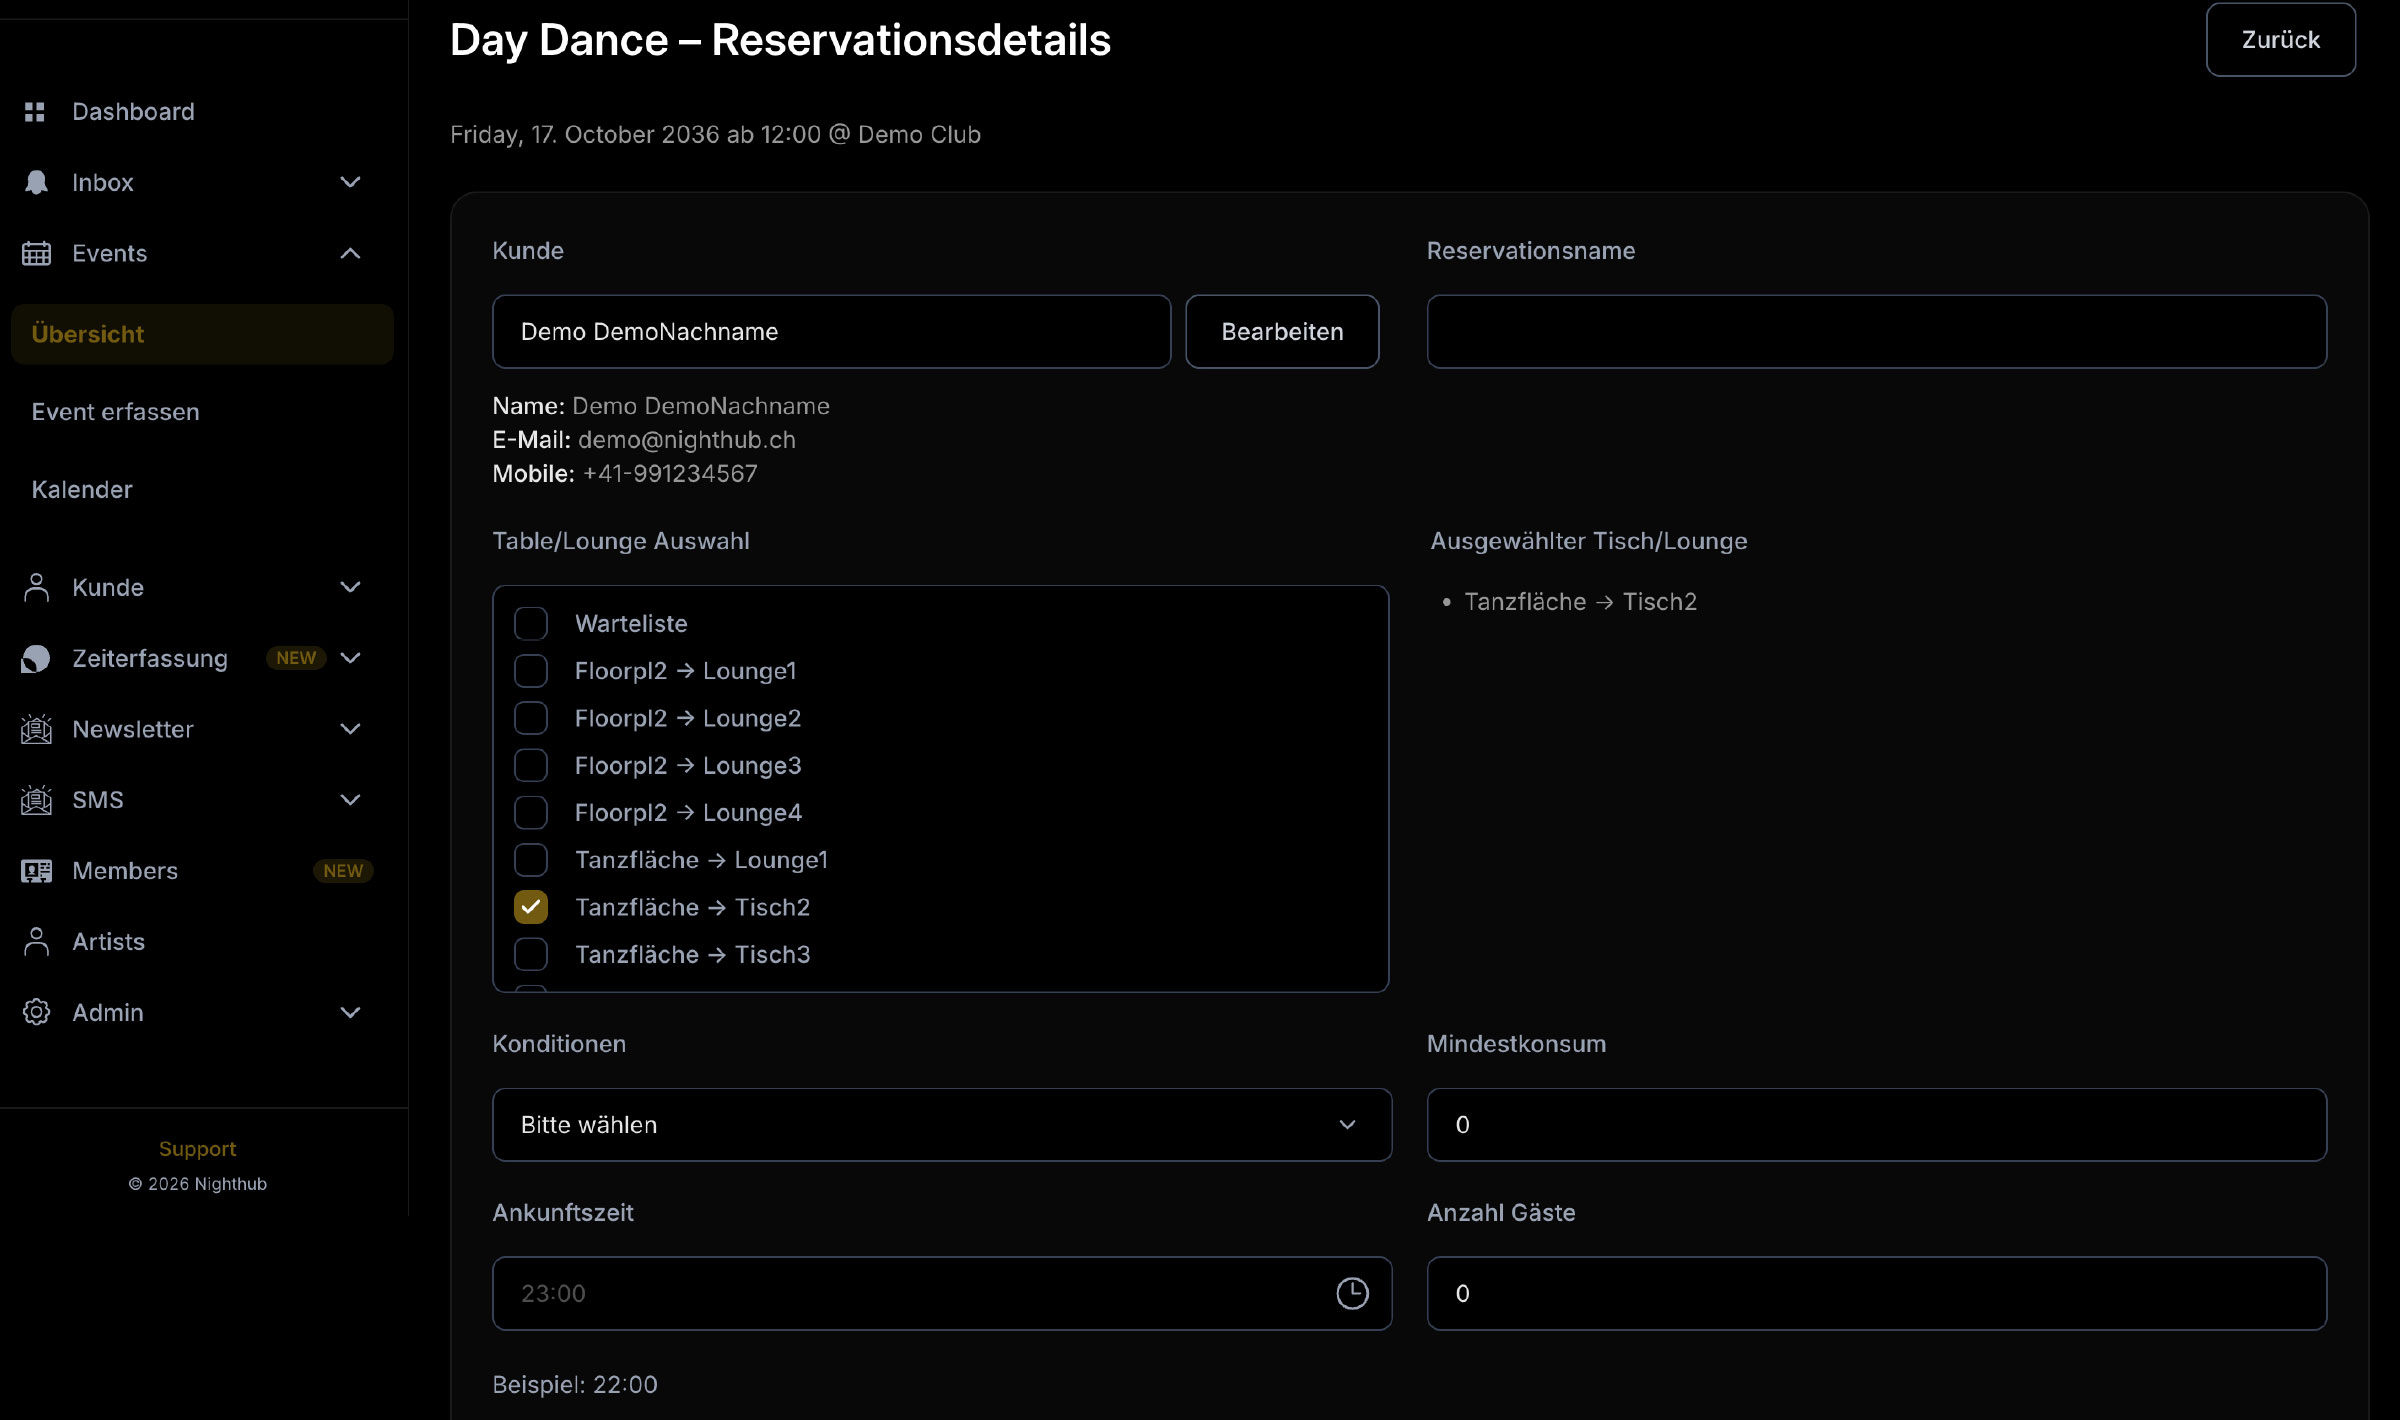Select Event erfassen in the sidebar

115,411
